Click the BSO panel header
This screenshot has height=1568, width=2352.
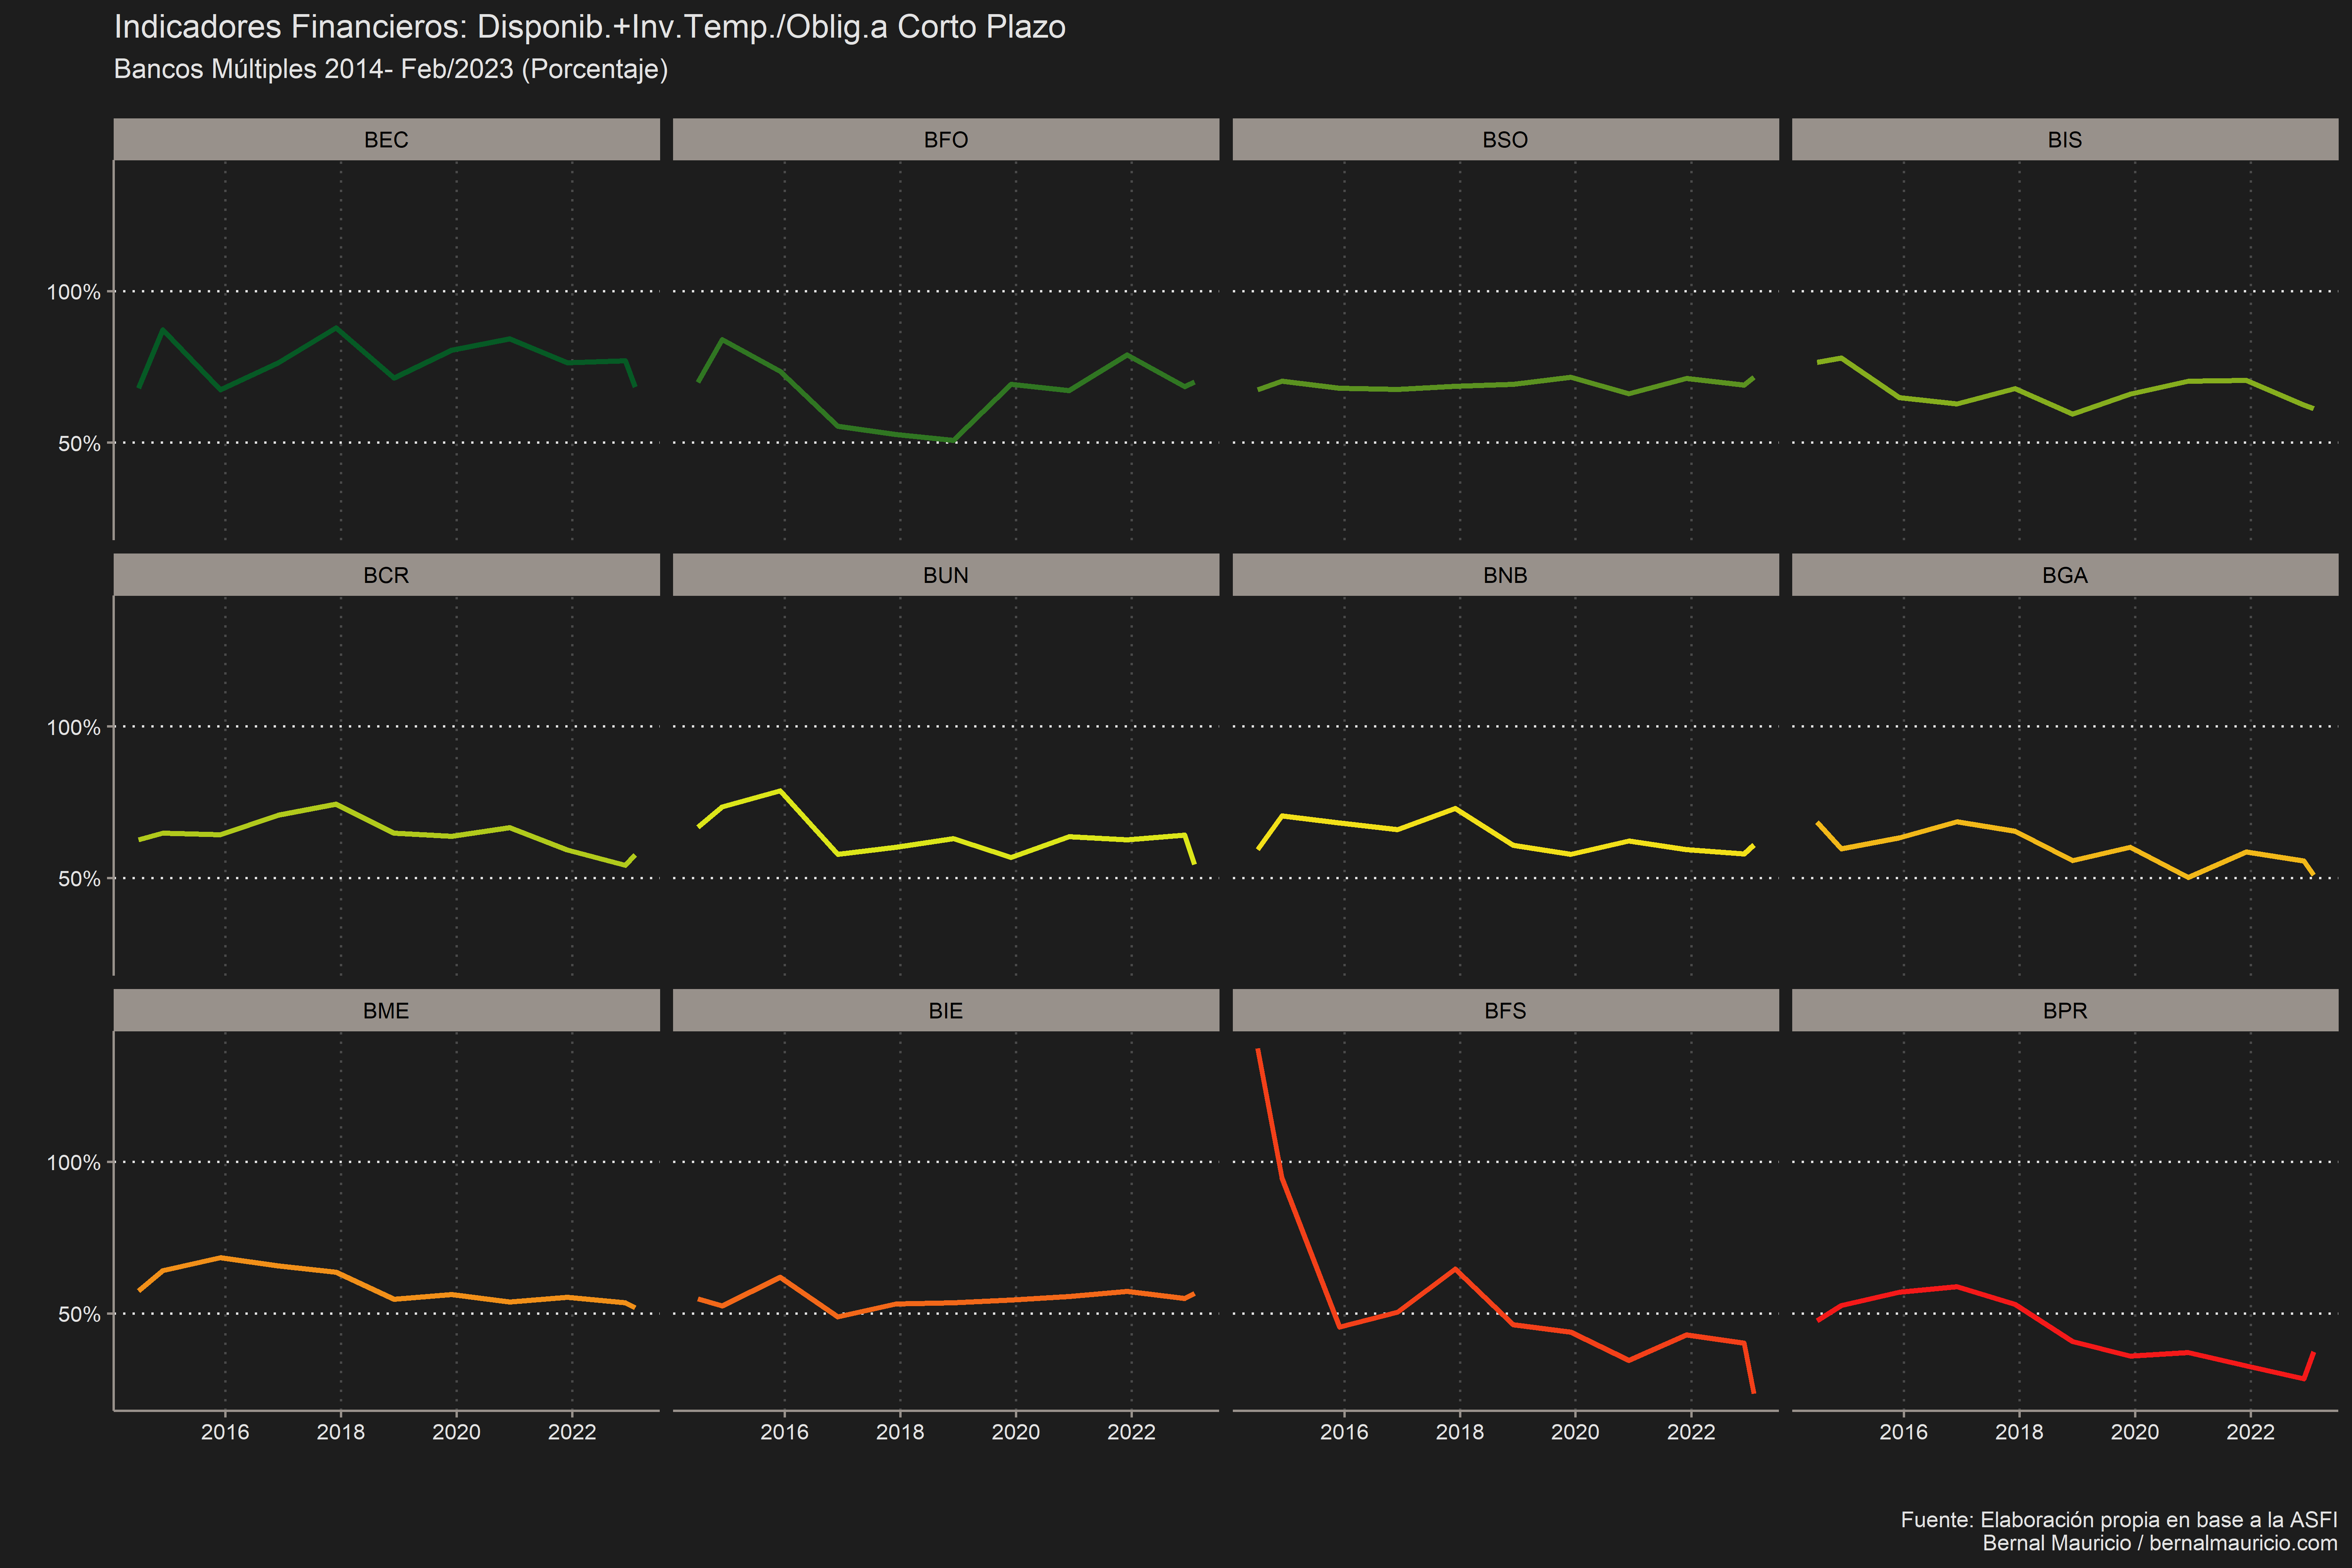tap(1505, 139)
